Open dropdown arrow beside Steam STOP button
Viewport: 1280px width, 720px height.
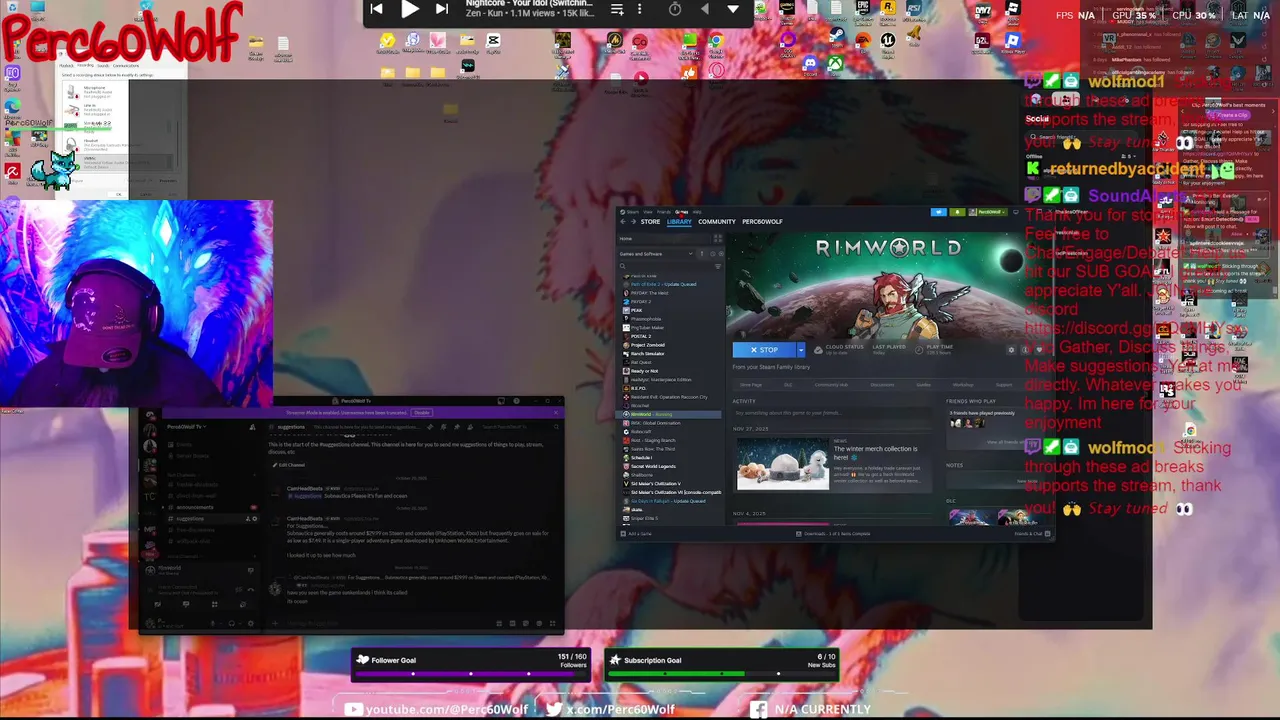pyautogui.click(x=801, y=350)
